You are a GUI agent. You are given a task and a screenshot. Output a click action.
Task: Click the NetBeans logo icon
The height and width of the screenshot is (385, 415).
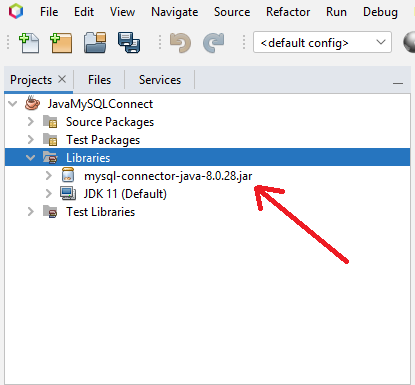(16, 11)
